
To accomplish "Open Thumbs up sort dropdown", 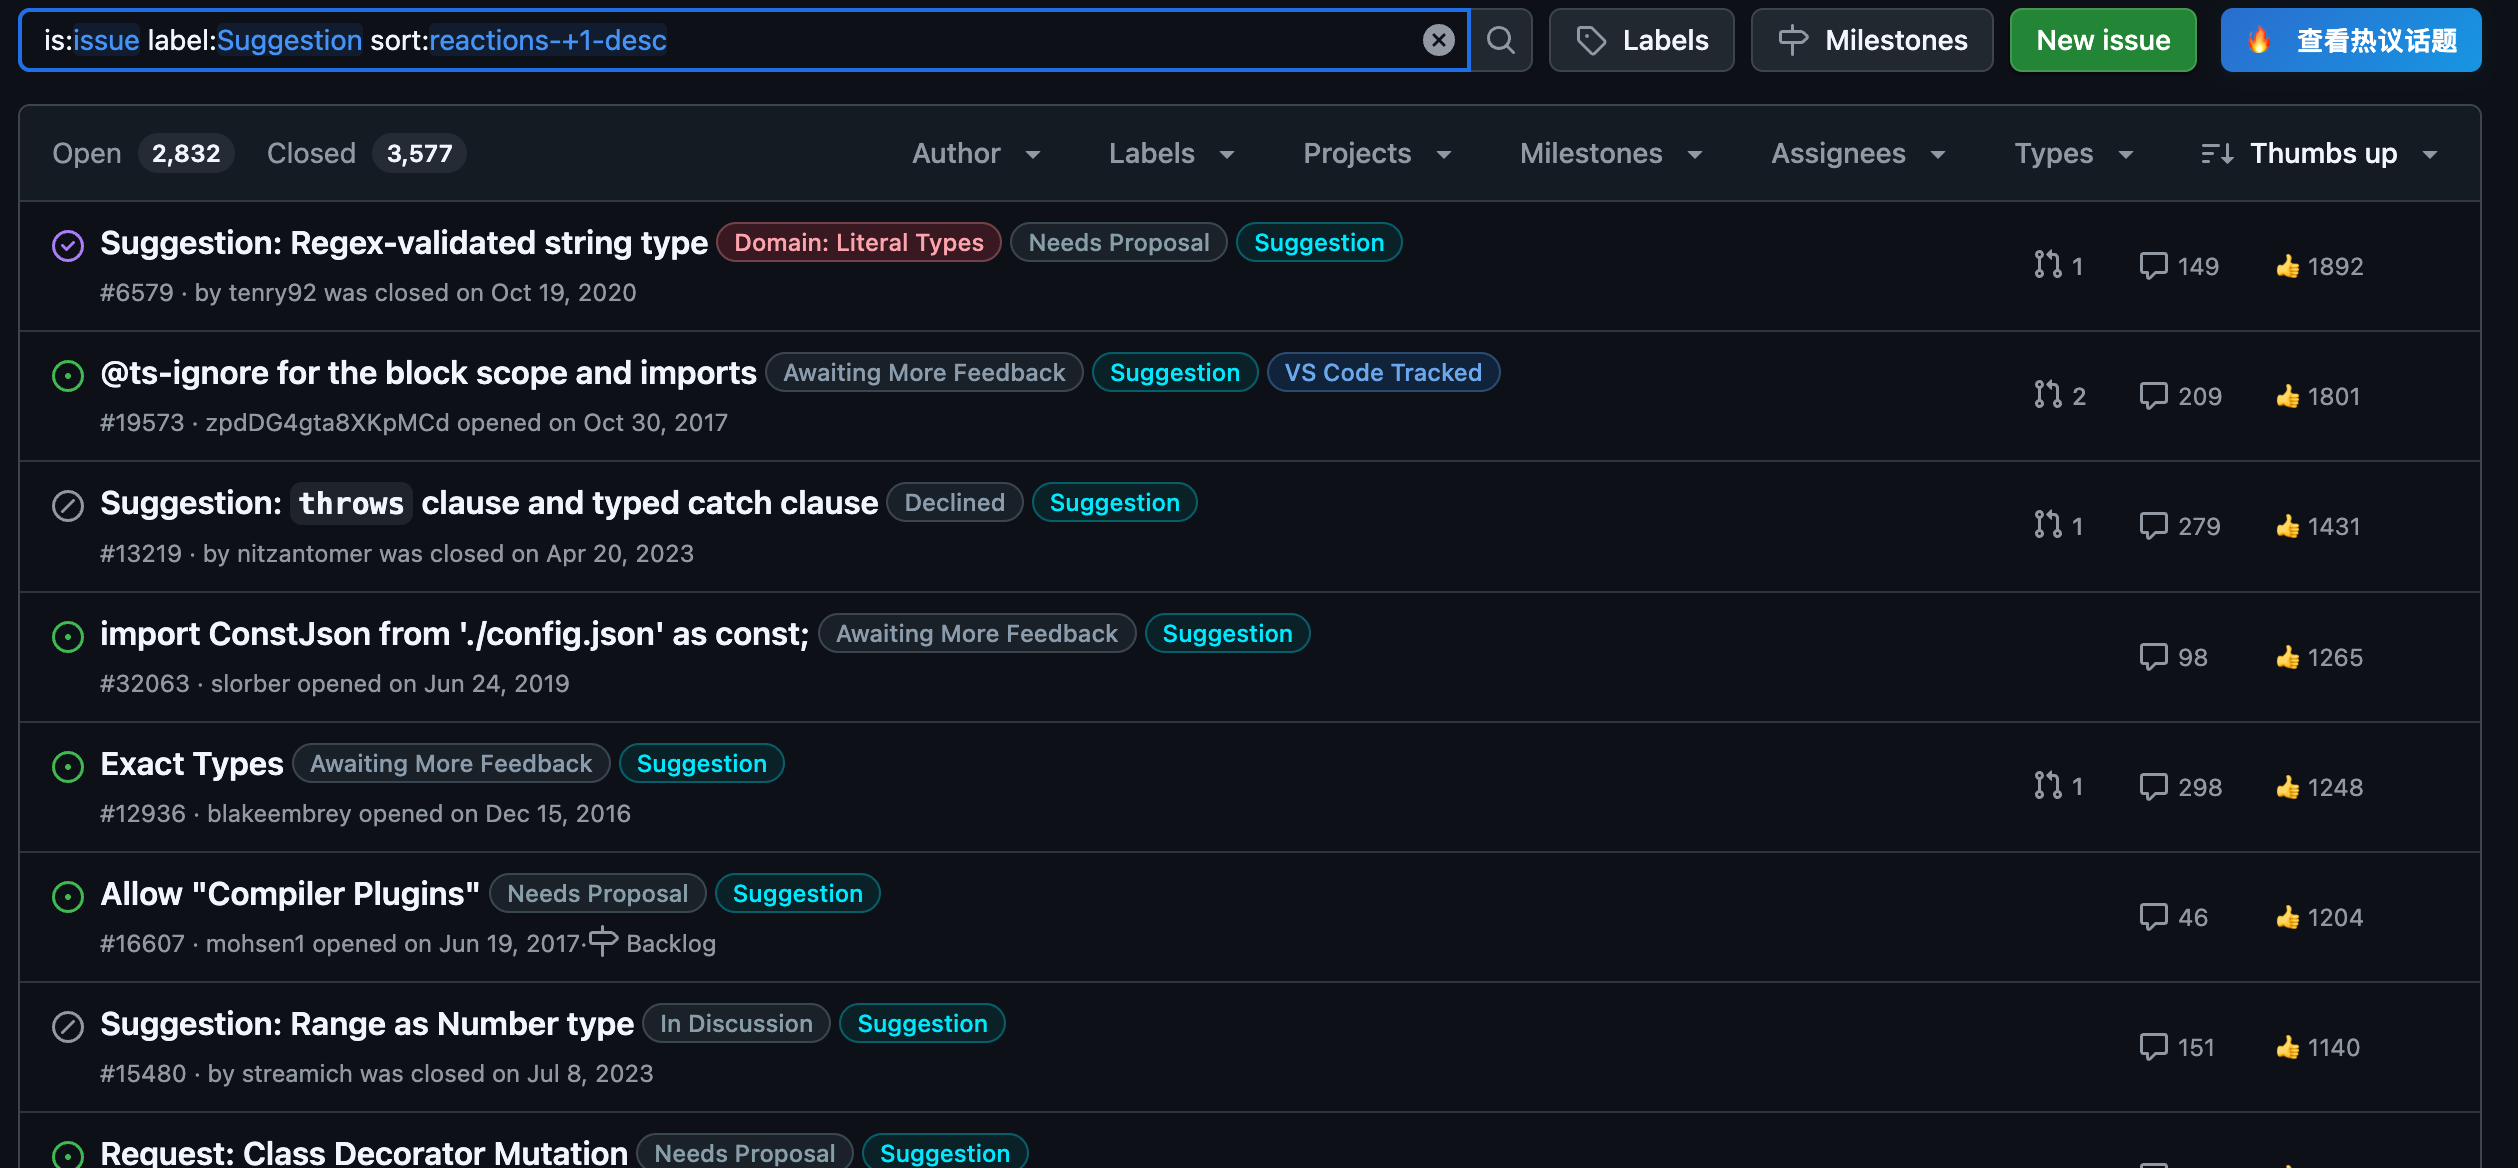I will click(x=2320, y=153).
